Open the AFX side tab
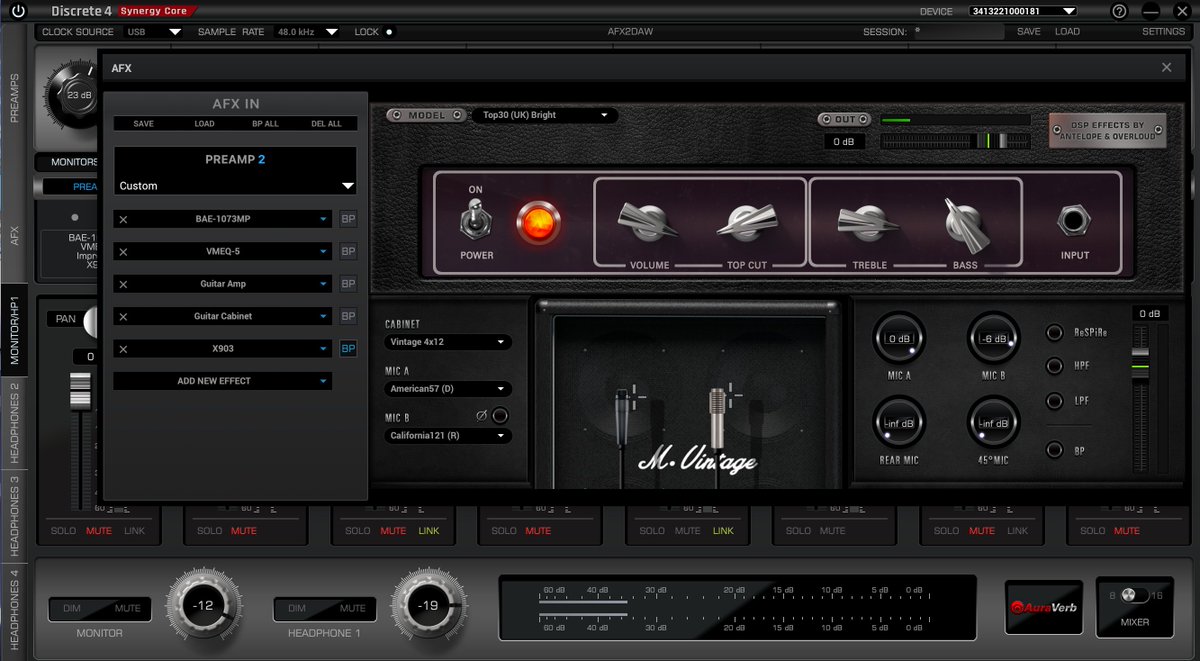The width and height of the screenshot is (1200, 661). tap(14, 236)
